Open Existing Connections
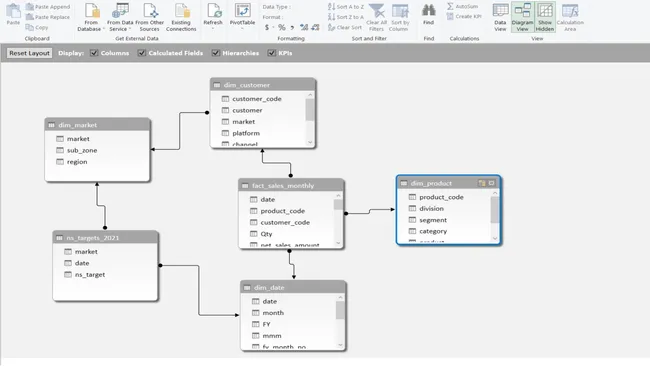Image resolution: width=650 pixels, height=366 pixels. (181, 17)
